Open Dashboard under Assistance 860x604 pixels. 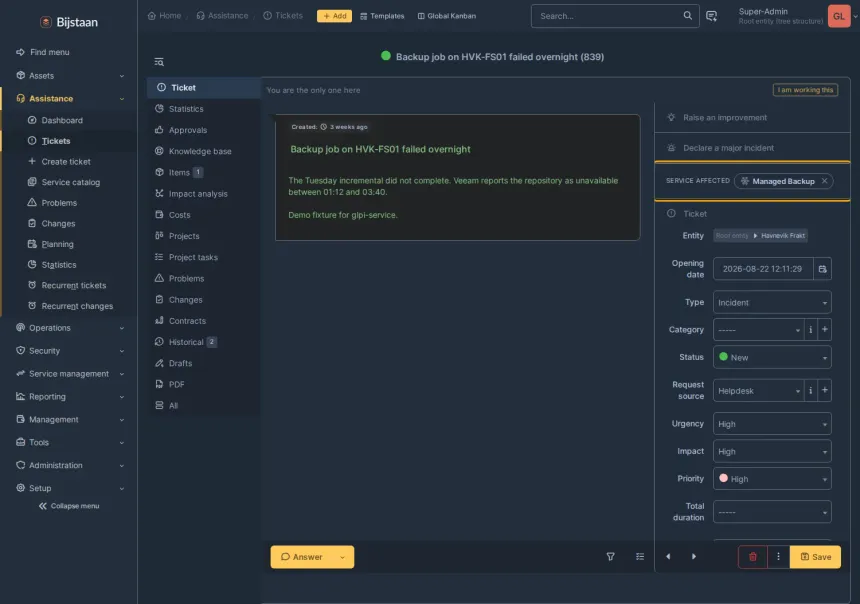coord(55,120)
